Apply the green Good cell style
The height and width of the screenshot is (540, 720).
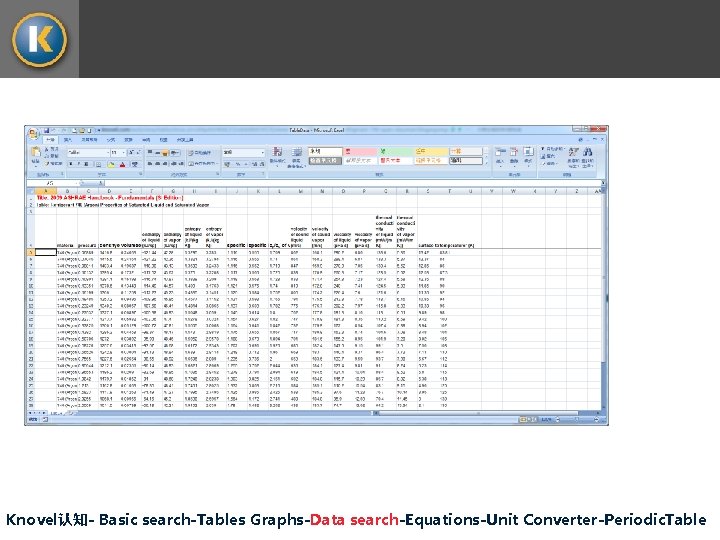[395, 151]
